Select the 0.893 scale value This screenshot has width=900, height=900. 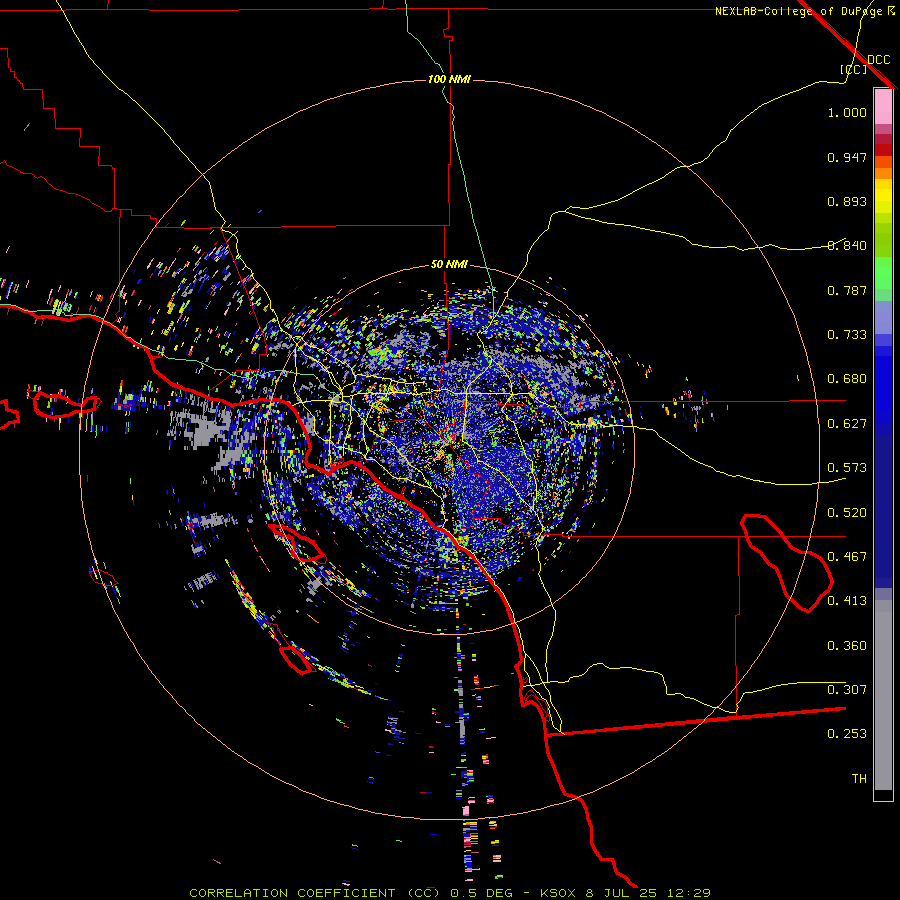point(847,201)
